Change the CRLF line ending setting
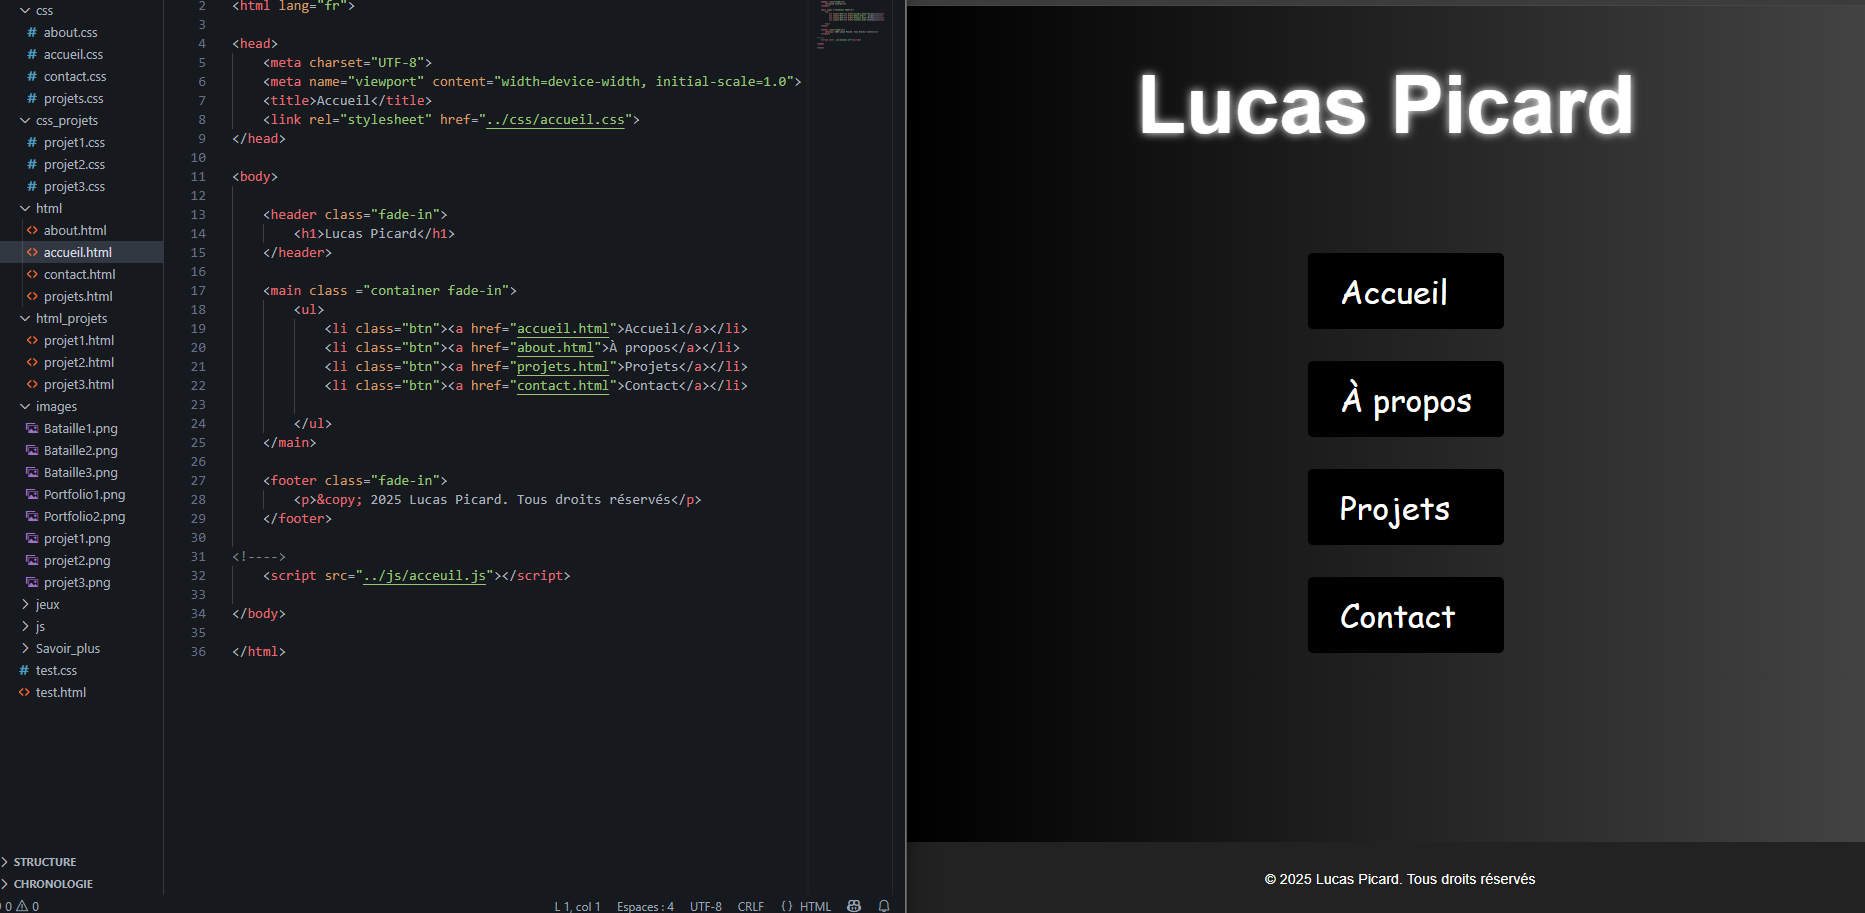 pos(751,906)
